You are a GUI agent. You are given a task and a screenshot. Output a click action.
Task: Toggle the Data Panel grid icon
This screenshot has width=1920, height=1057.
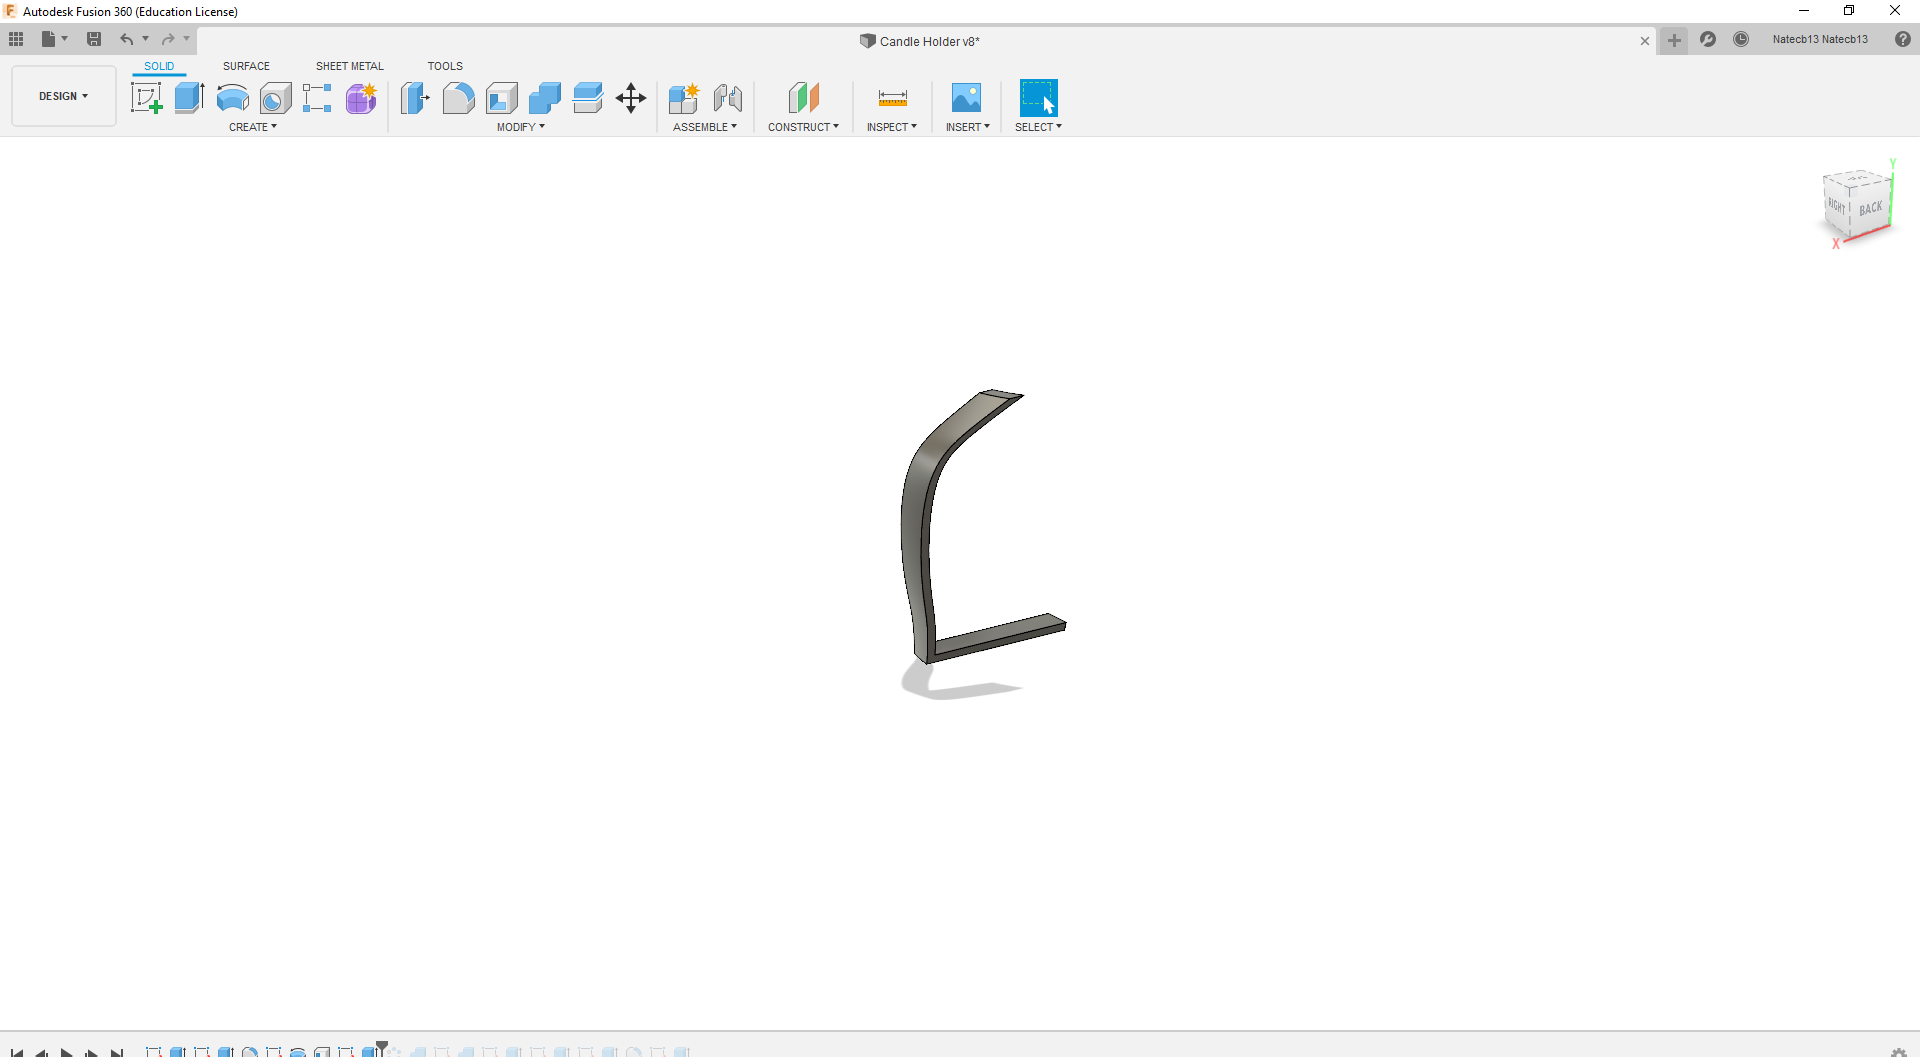[16, 39]
